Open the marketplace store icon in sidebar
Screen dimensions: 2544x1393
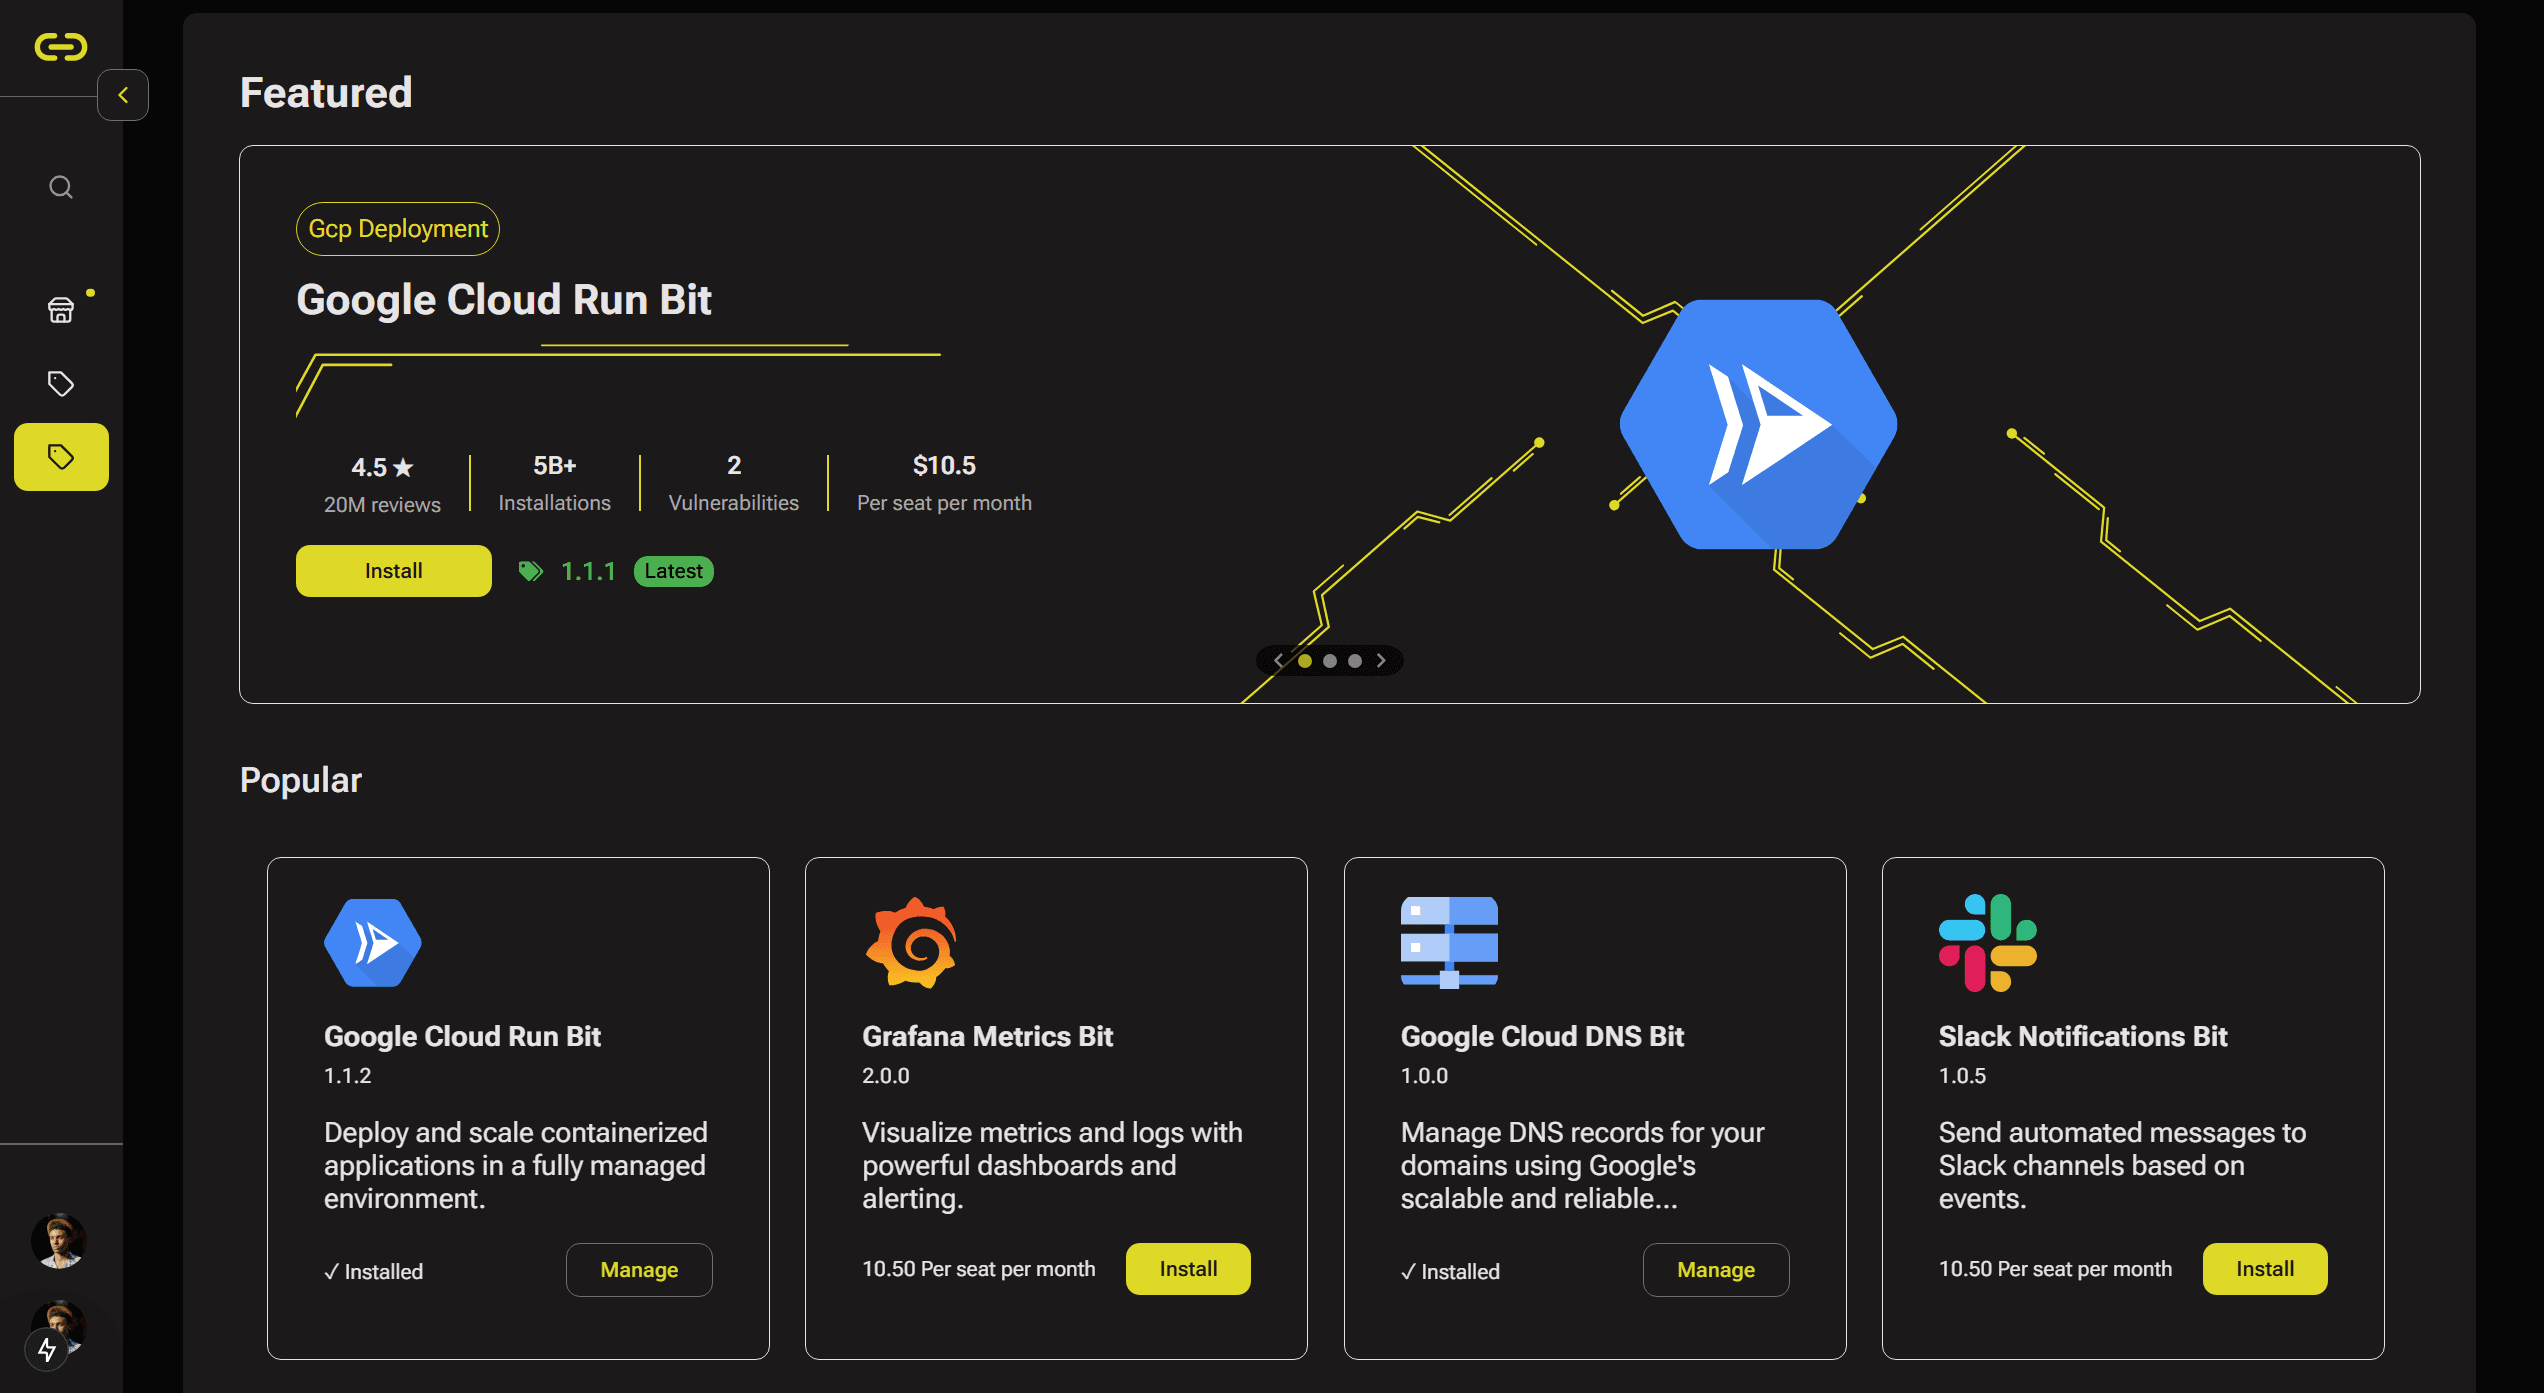(61, 310)
